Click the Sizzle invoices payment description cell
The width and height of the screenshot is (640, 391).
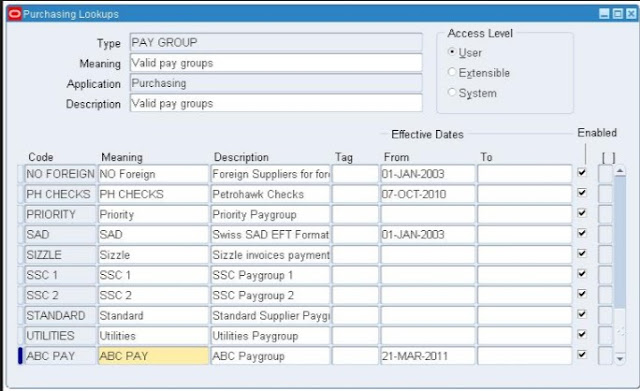(x=270, y=255)
